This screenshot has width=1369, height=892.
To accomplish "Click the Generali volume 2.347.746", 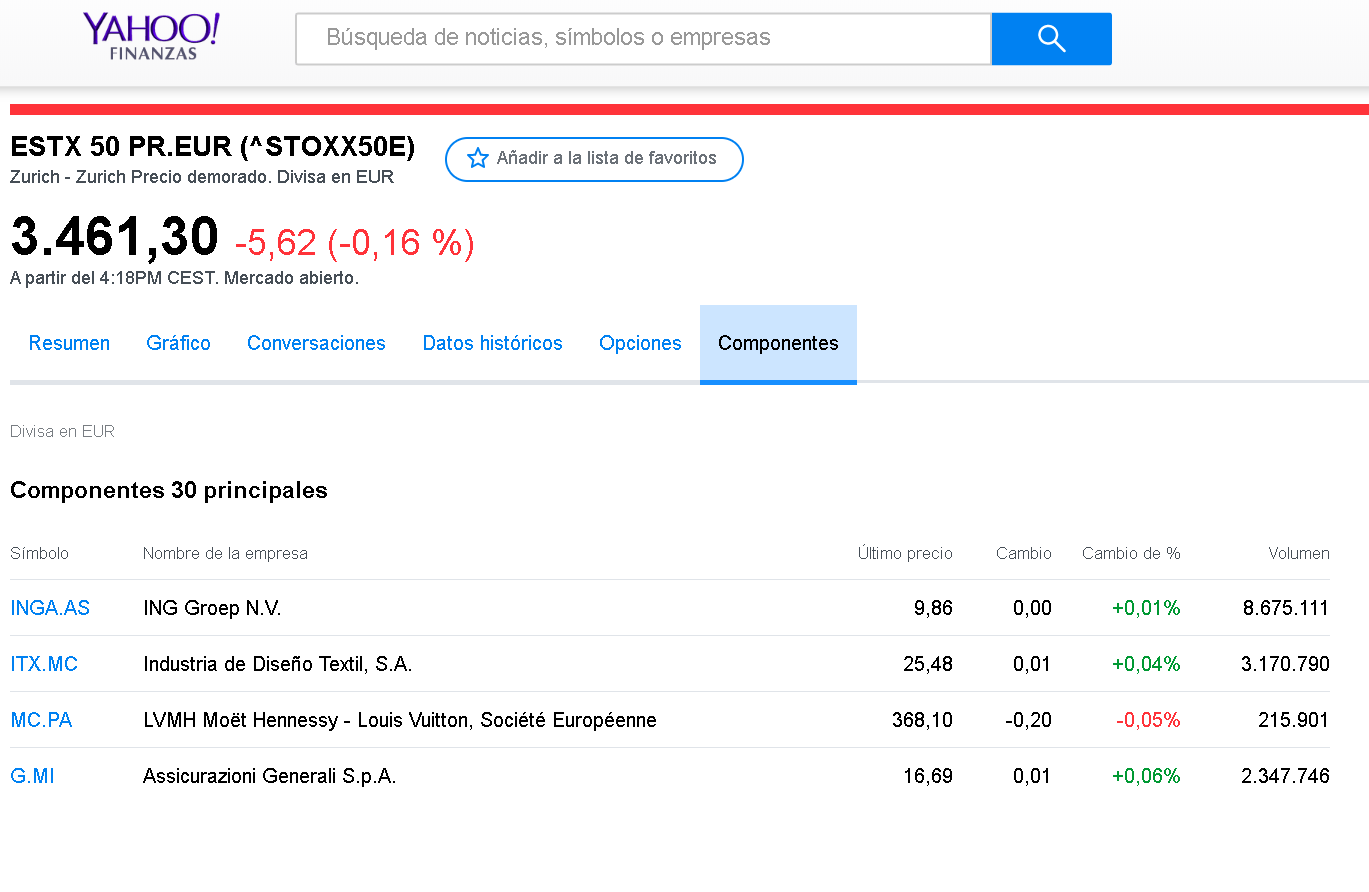I will pyautogui.click(x=1286, y=776).
